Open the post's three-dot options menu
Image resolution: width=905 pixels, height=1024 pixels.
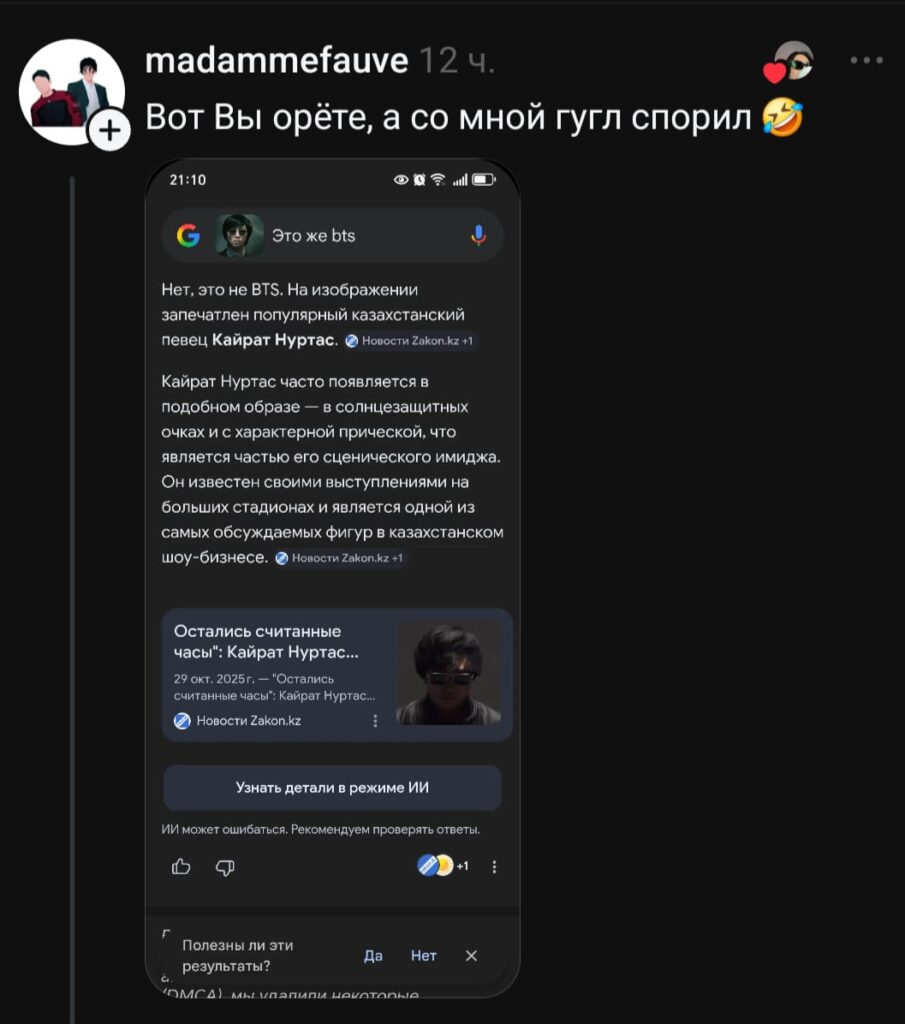pyautogui.click(x=866, y=60)
